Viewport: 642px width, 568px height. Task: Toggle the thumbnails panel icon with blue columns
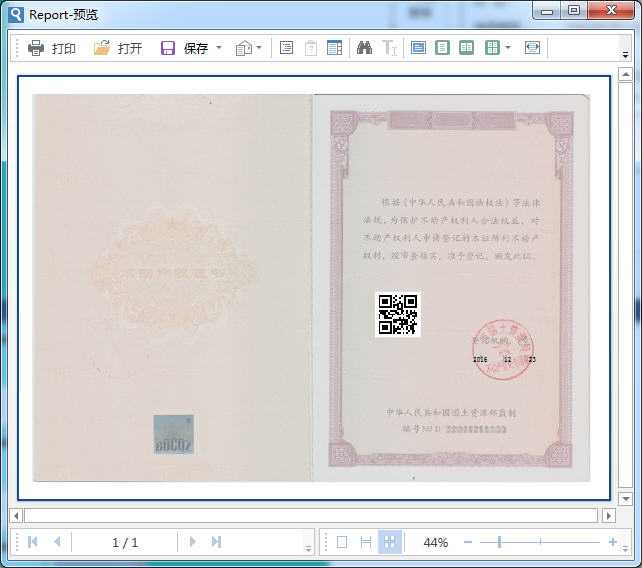(x=335, y=48)
